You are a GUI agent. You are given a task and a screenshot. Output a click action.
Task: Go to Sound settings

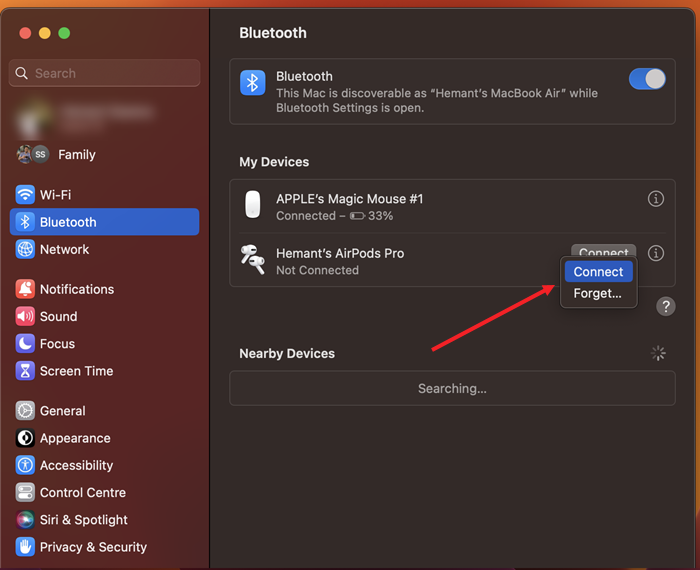[x=58, y=316]
